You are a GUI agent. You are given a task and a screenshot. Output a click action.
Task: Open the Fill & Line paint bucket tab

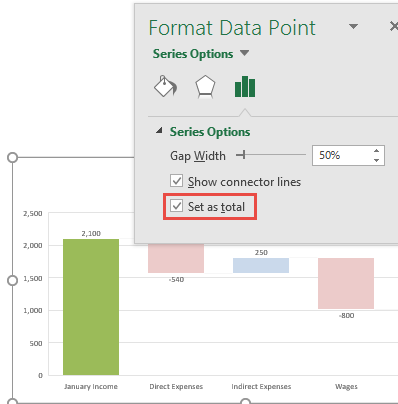[165, 86]
